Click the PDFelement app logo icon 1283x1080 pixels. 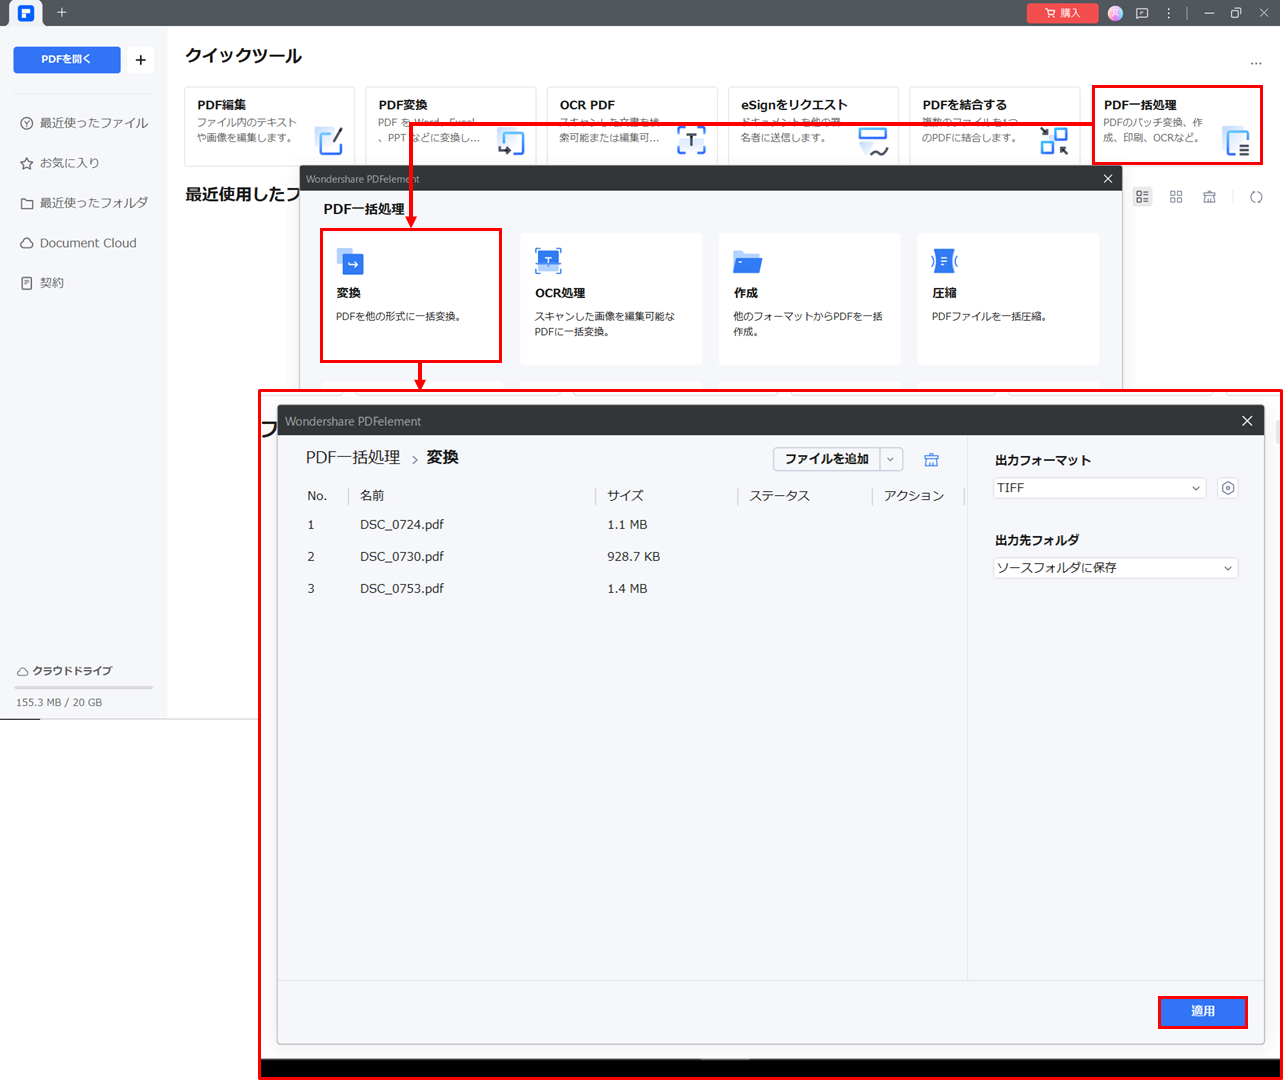coord(26,13)
